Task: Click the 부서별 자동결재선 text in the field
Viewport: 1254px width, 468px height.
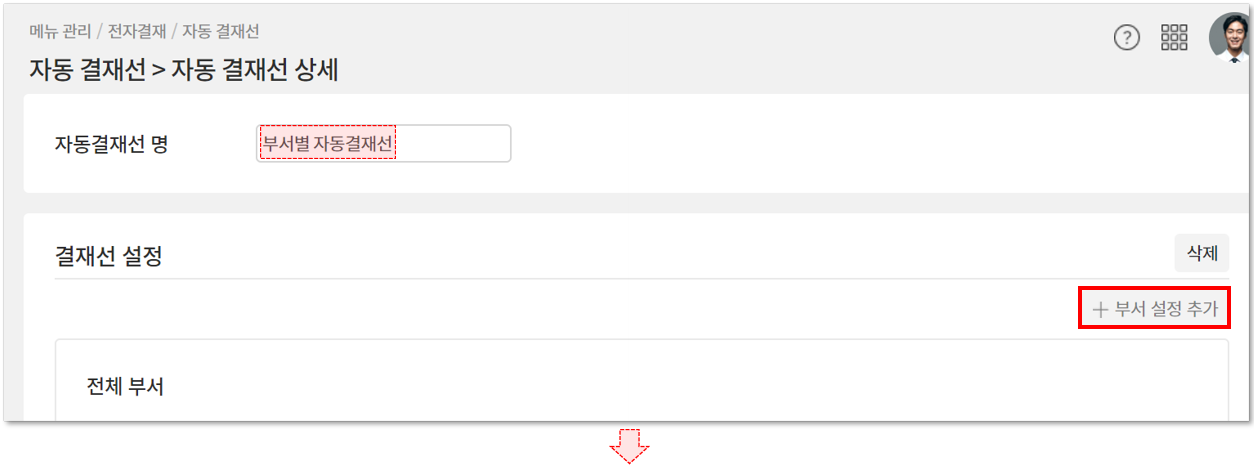Action: pyautogui.click(x=328, y=144)
